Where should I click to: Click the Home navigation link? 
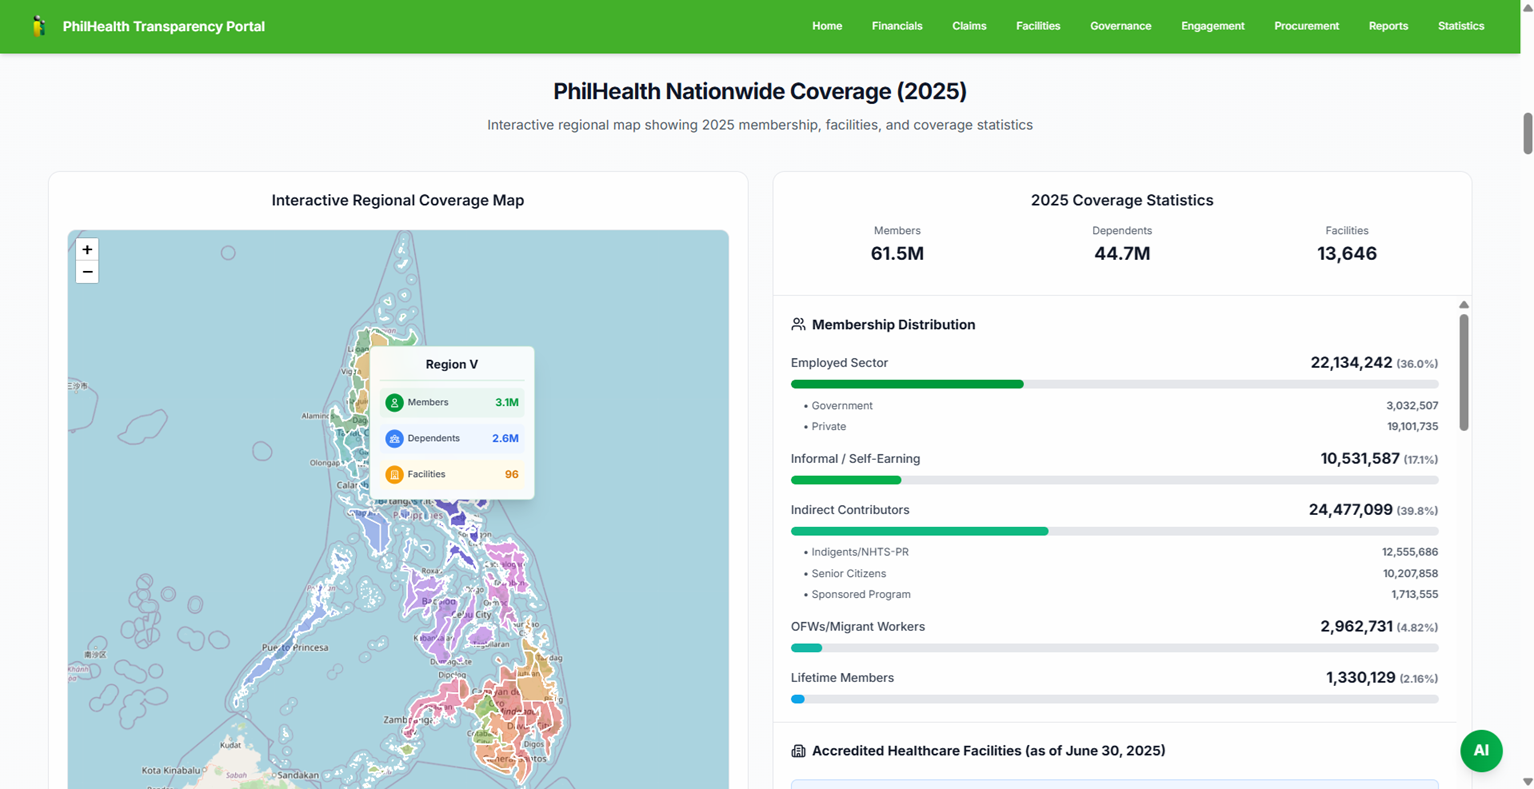[827, 26]
